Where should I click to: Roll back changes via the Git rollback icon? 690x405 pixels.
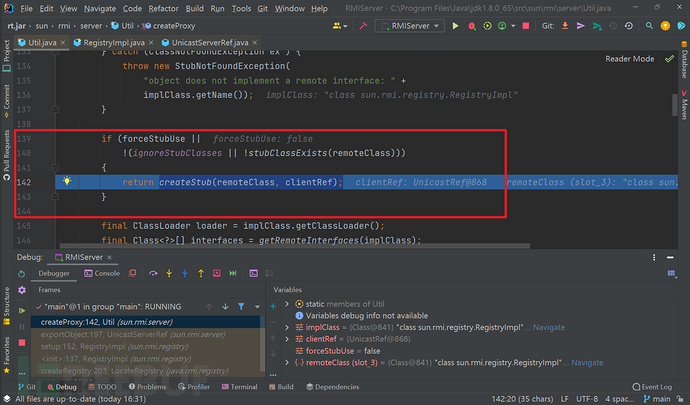629,26
